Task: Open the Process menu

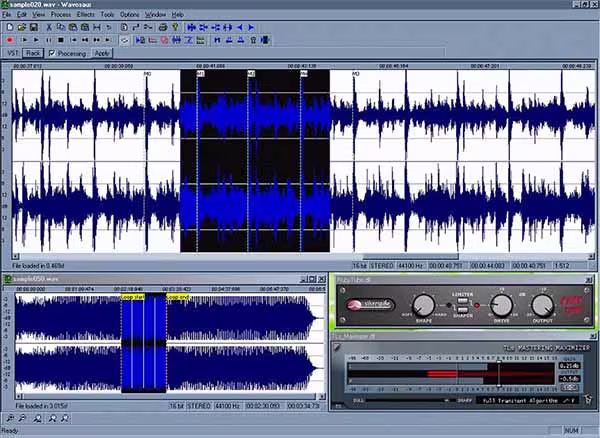Action: (61, 15)
